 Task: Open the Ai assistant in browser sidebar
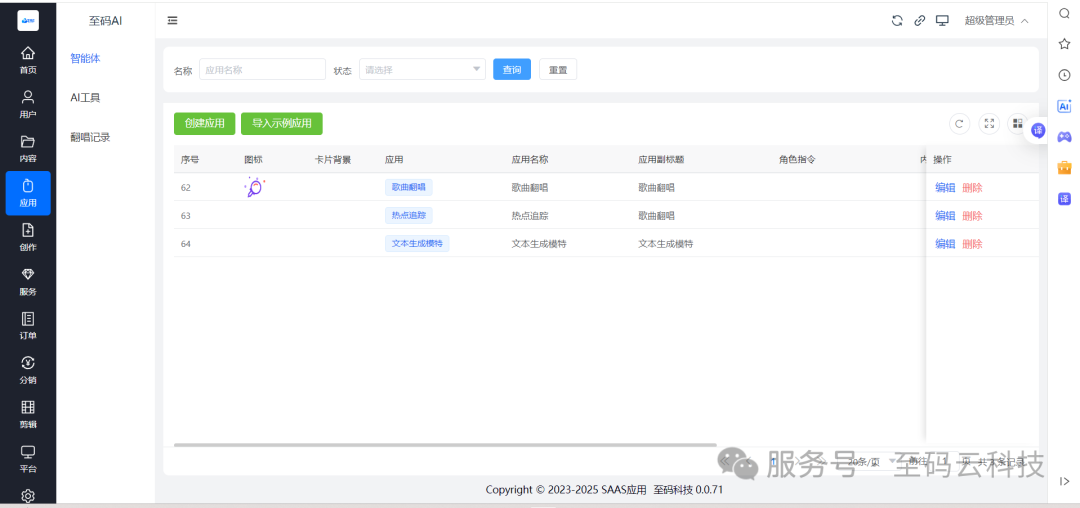coord(1064,106)
